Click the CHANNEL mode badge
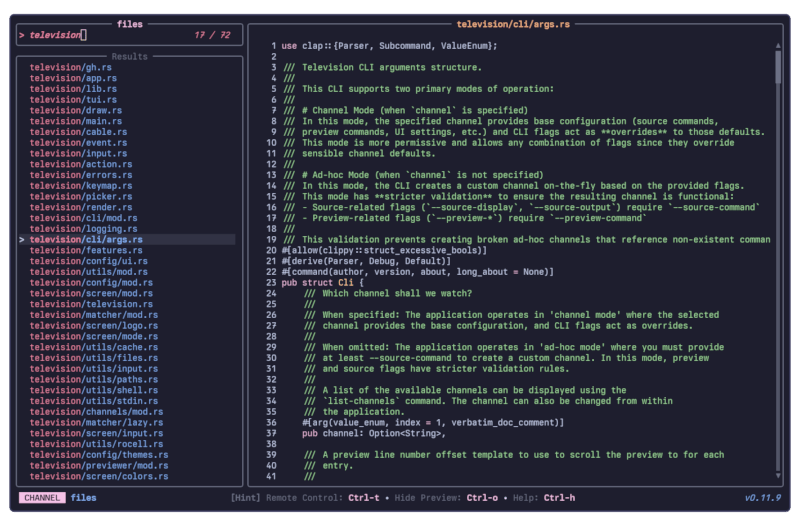800x525 pixels. [x=42, y=497]
